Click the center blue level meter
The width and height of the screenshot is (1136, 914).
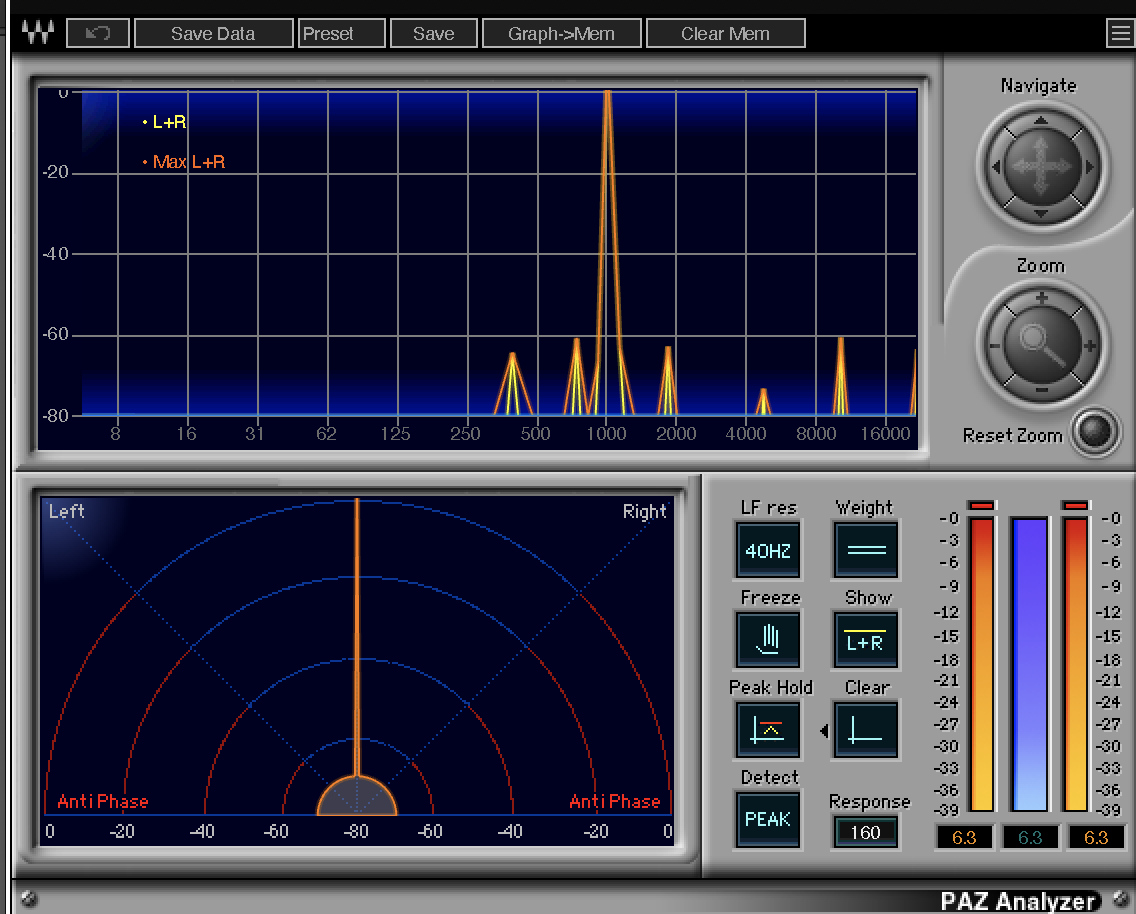pos(1030,664)
